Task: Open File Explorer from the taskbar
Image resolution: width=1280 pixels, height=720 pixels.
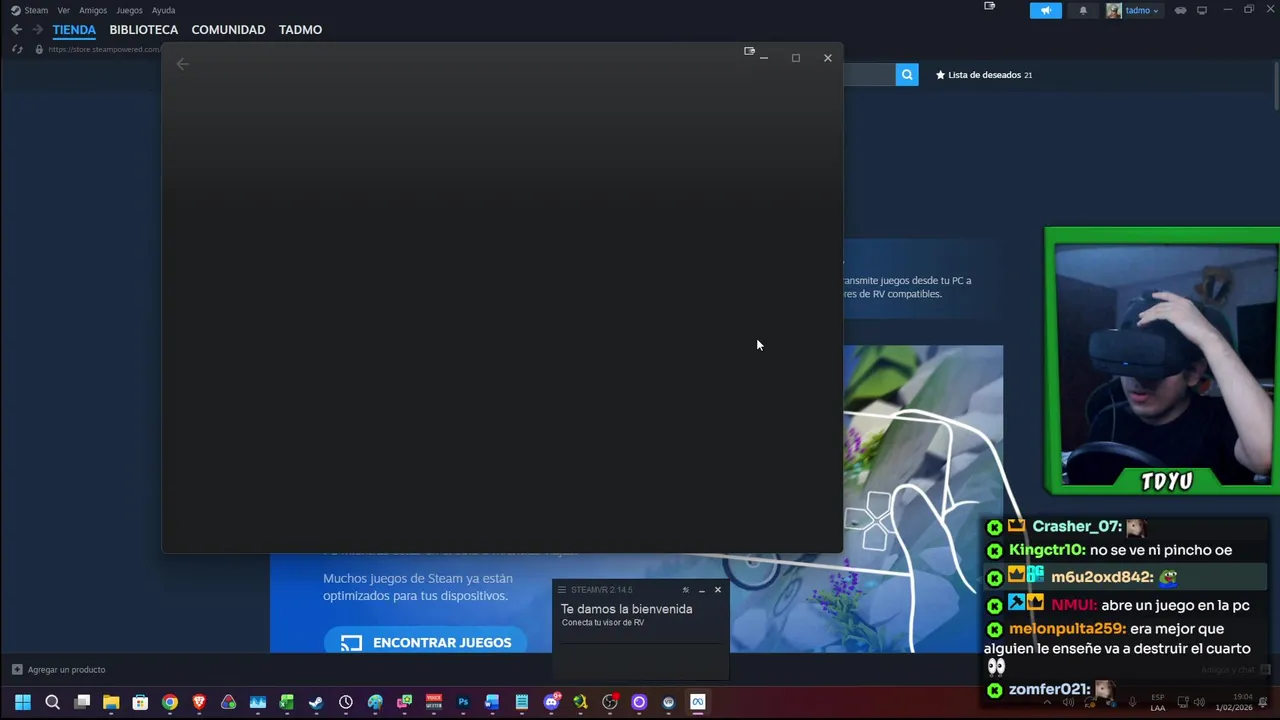Action: [111, 702]
